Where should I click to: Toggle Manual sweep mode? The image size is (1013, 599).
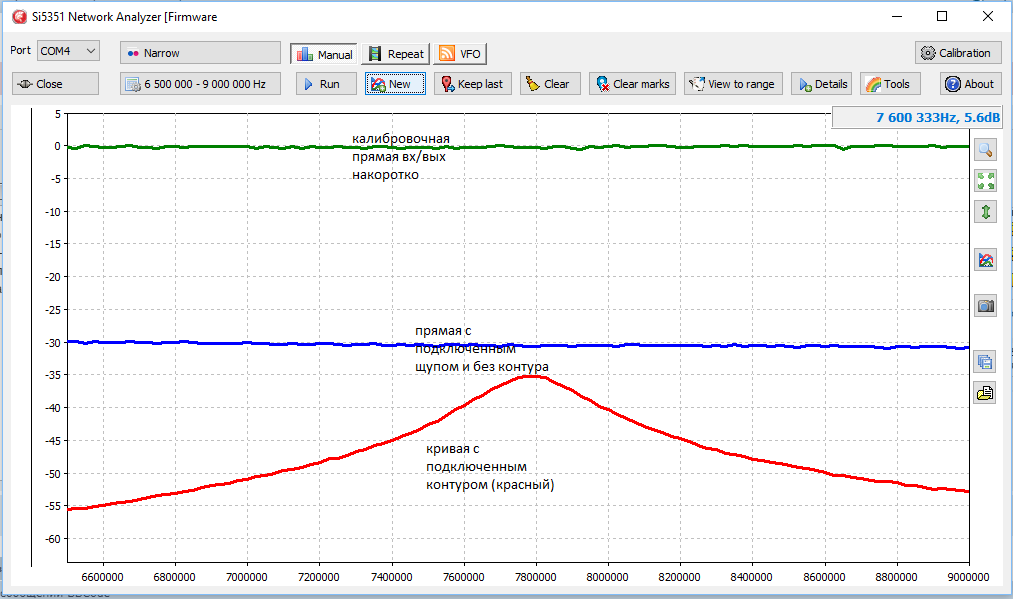click(325, 54)
